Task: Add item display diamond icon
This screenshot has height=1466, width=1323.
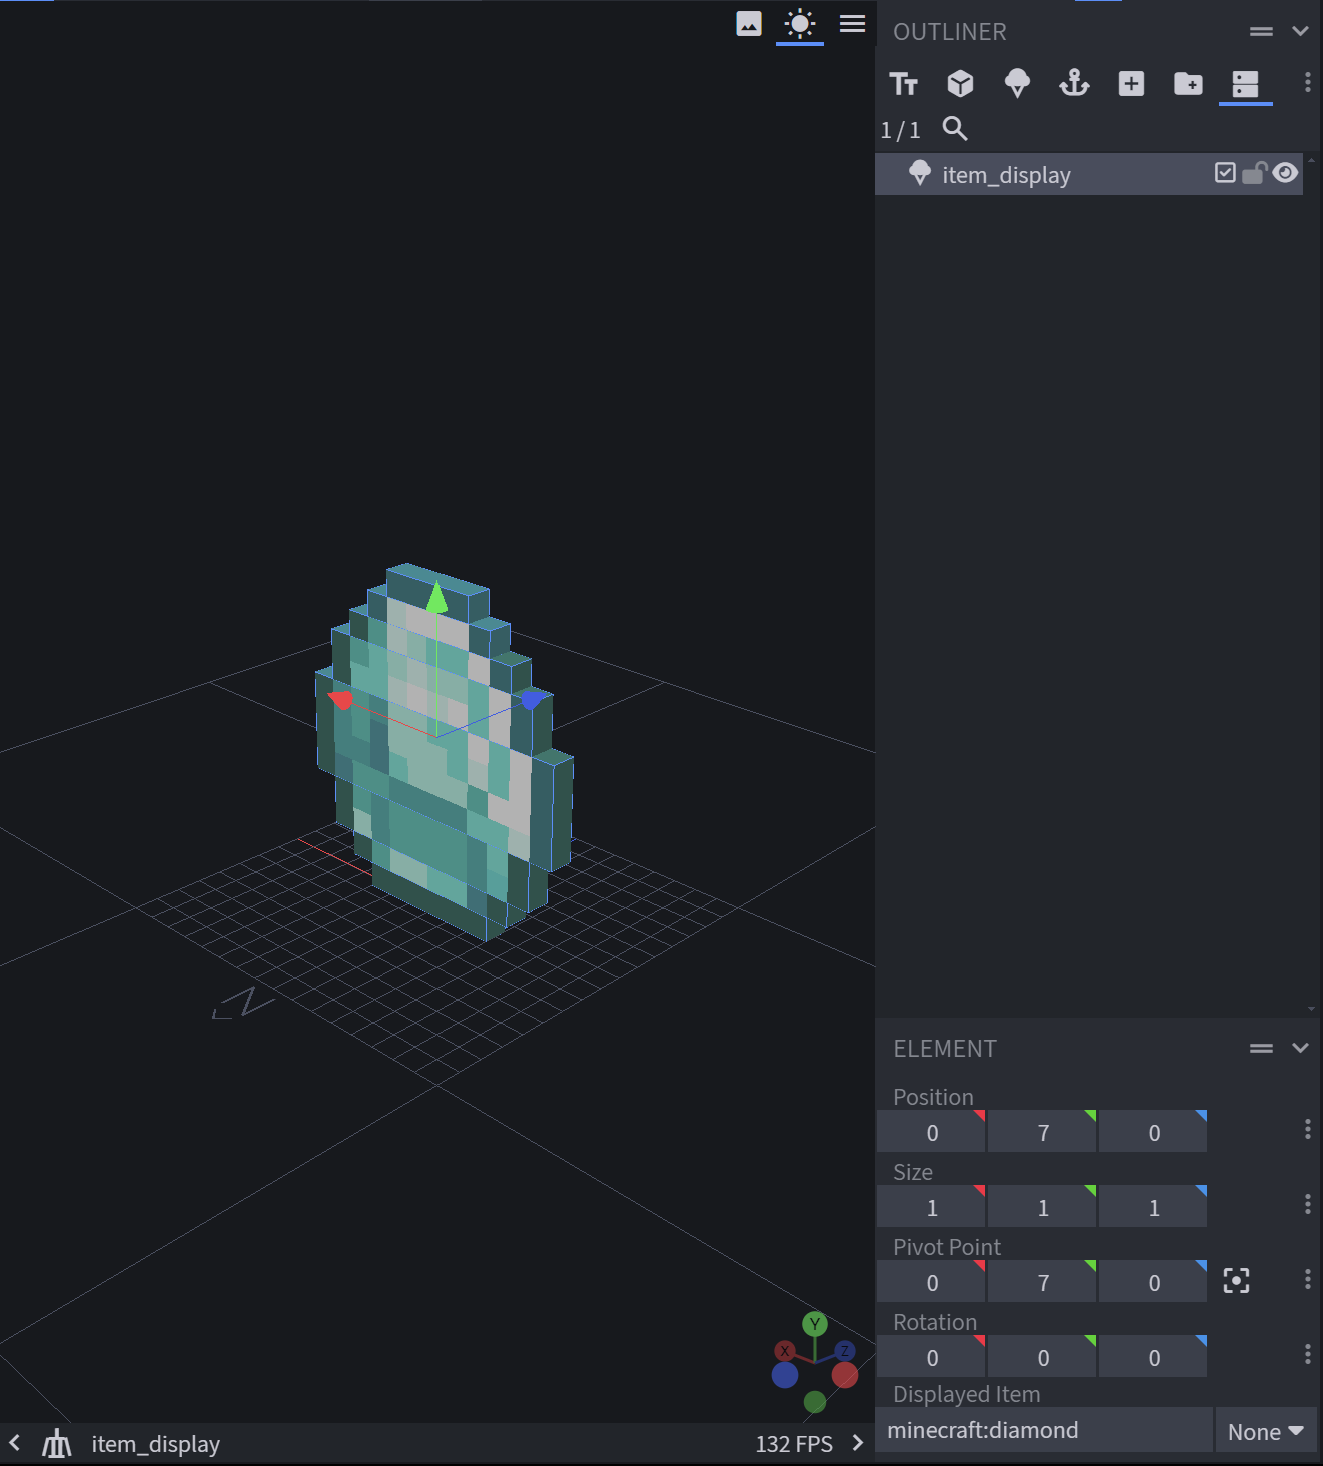Action: coord(1017,84)
